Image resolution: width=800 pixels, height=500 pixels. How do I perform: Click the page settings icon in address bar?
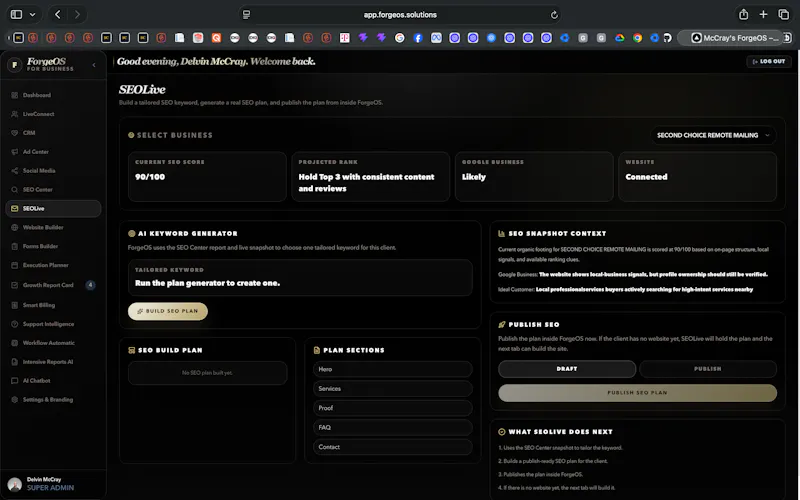(246, 15)
